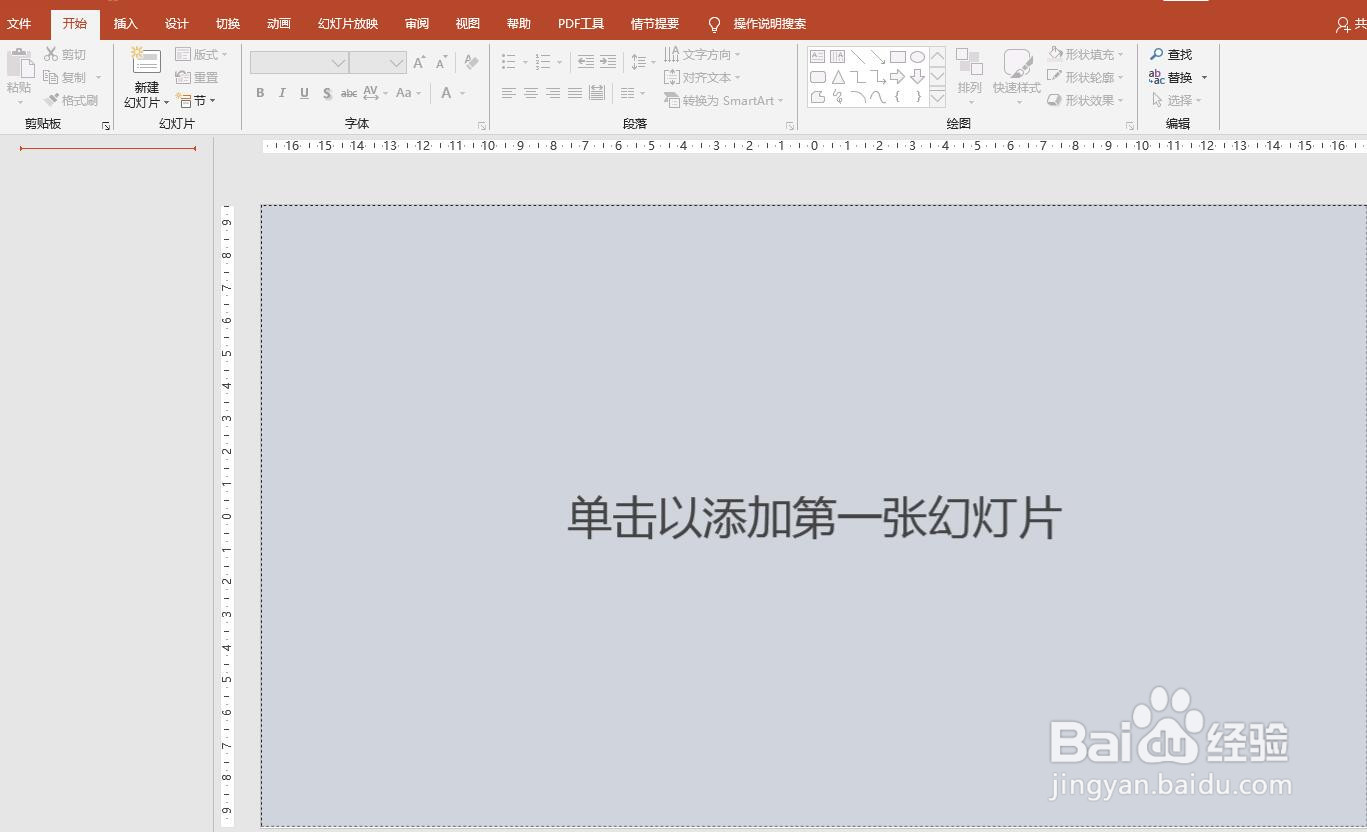
Task: Decrease font size with the small A icon
Action: click(x=441, y=63)
